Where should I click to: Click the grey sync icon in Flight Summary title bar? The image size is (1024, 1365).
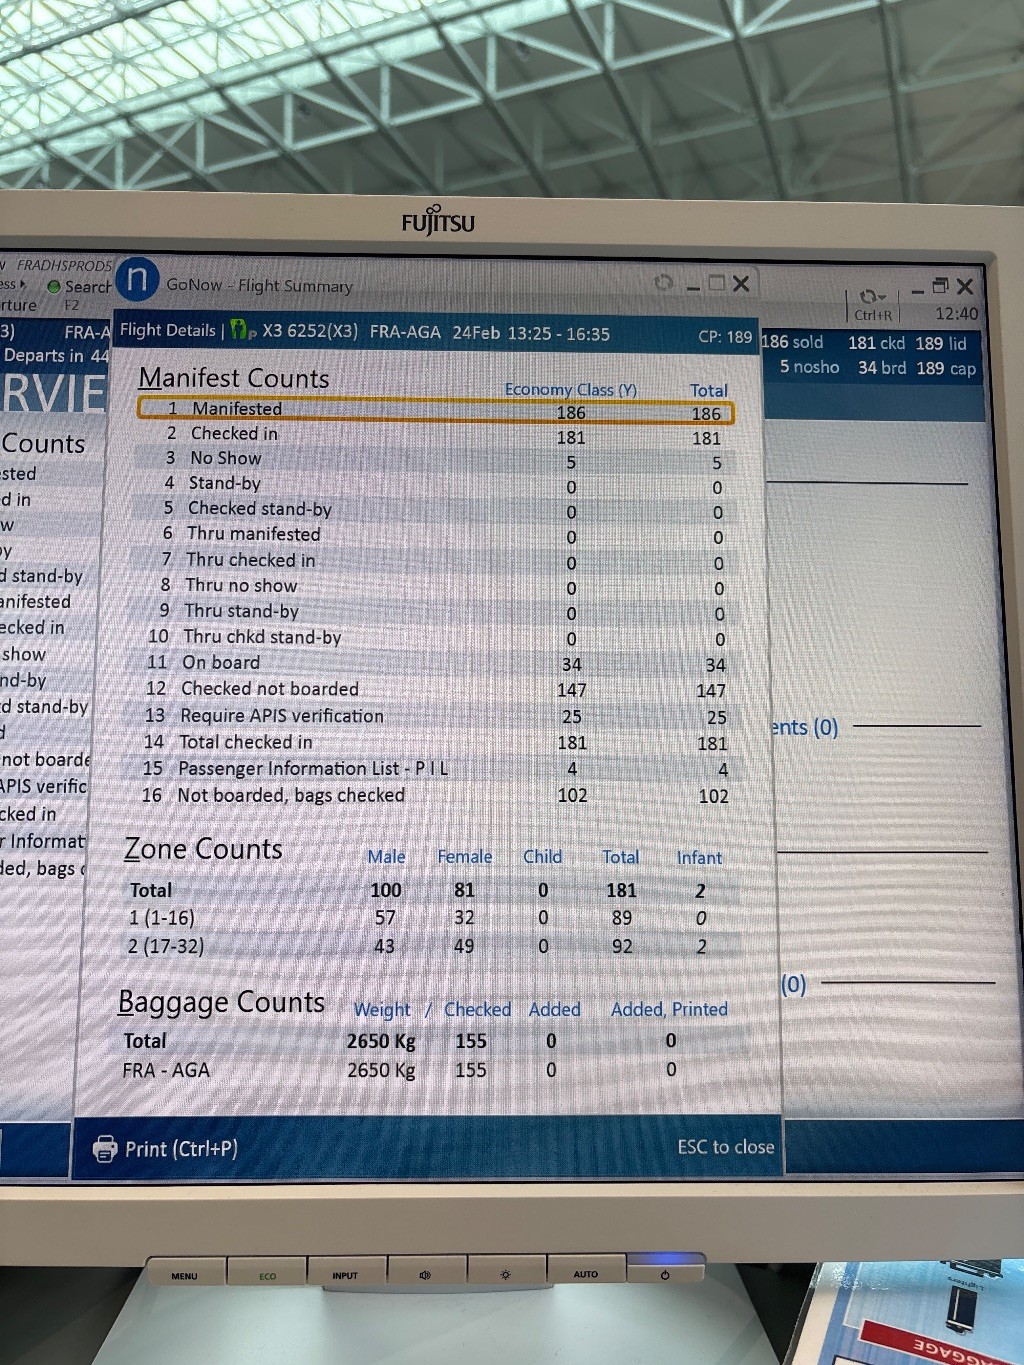[x=662, y=283]
